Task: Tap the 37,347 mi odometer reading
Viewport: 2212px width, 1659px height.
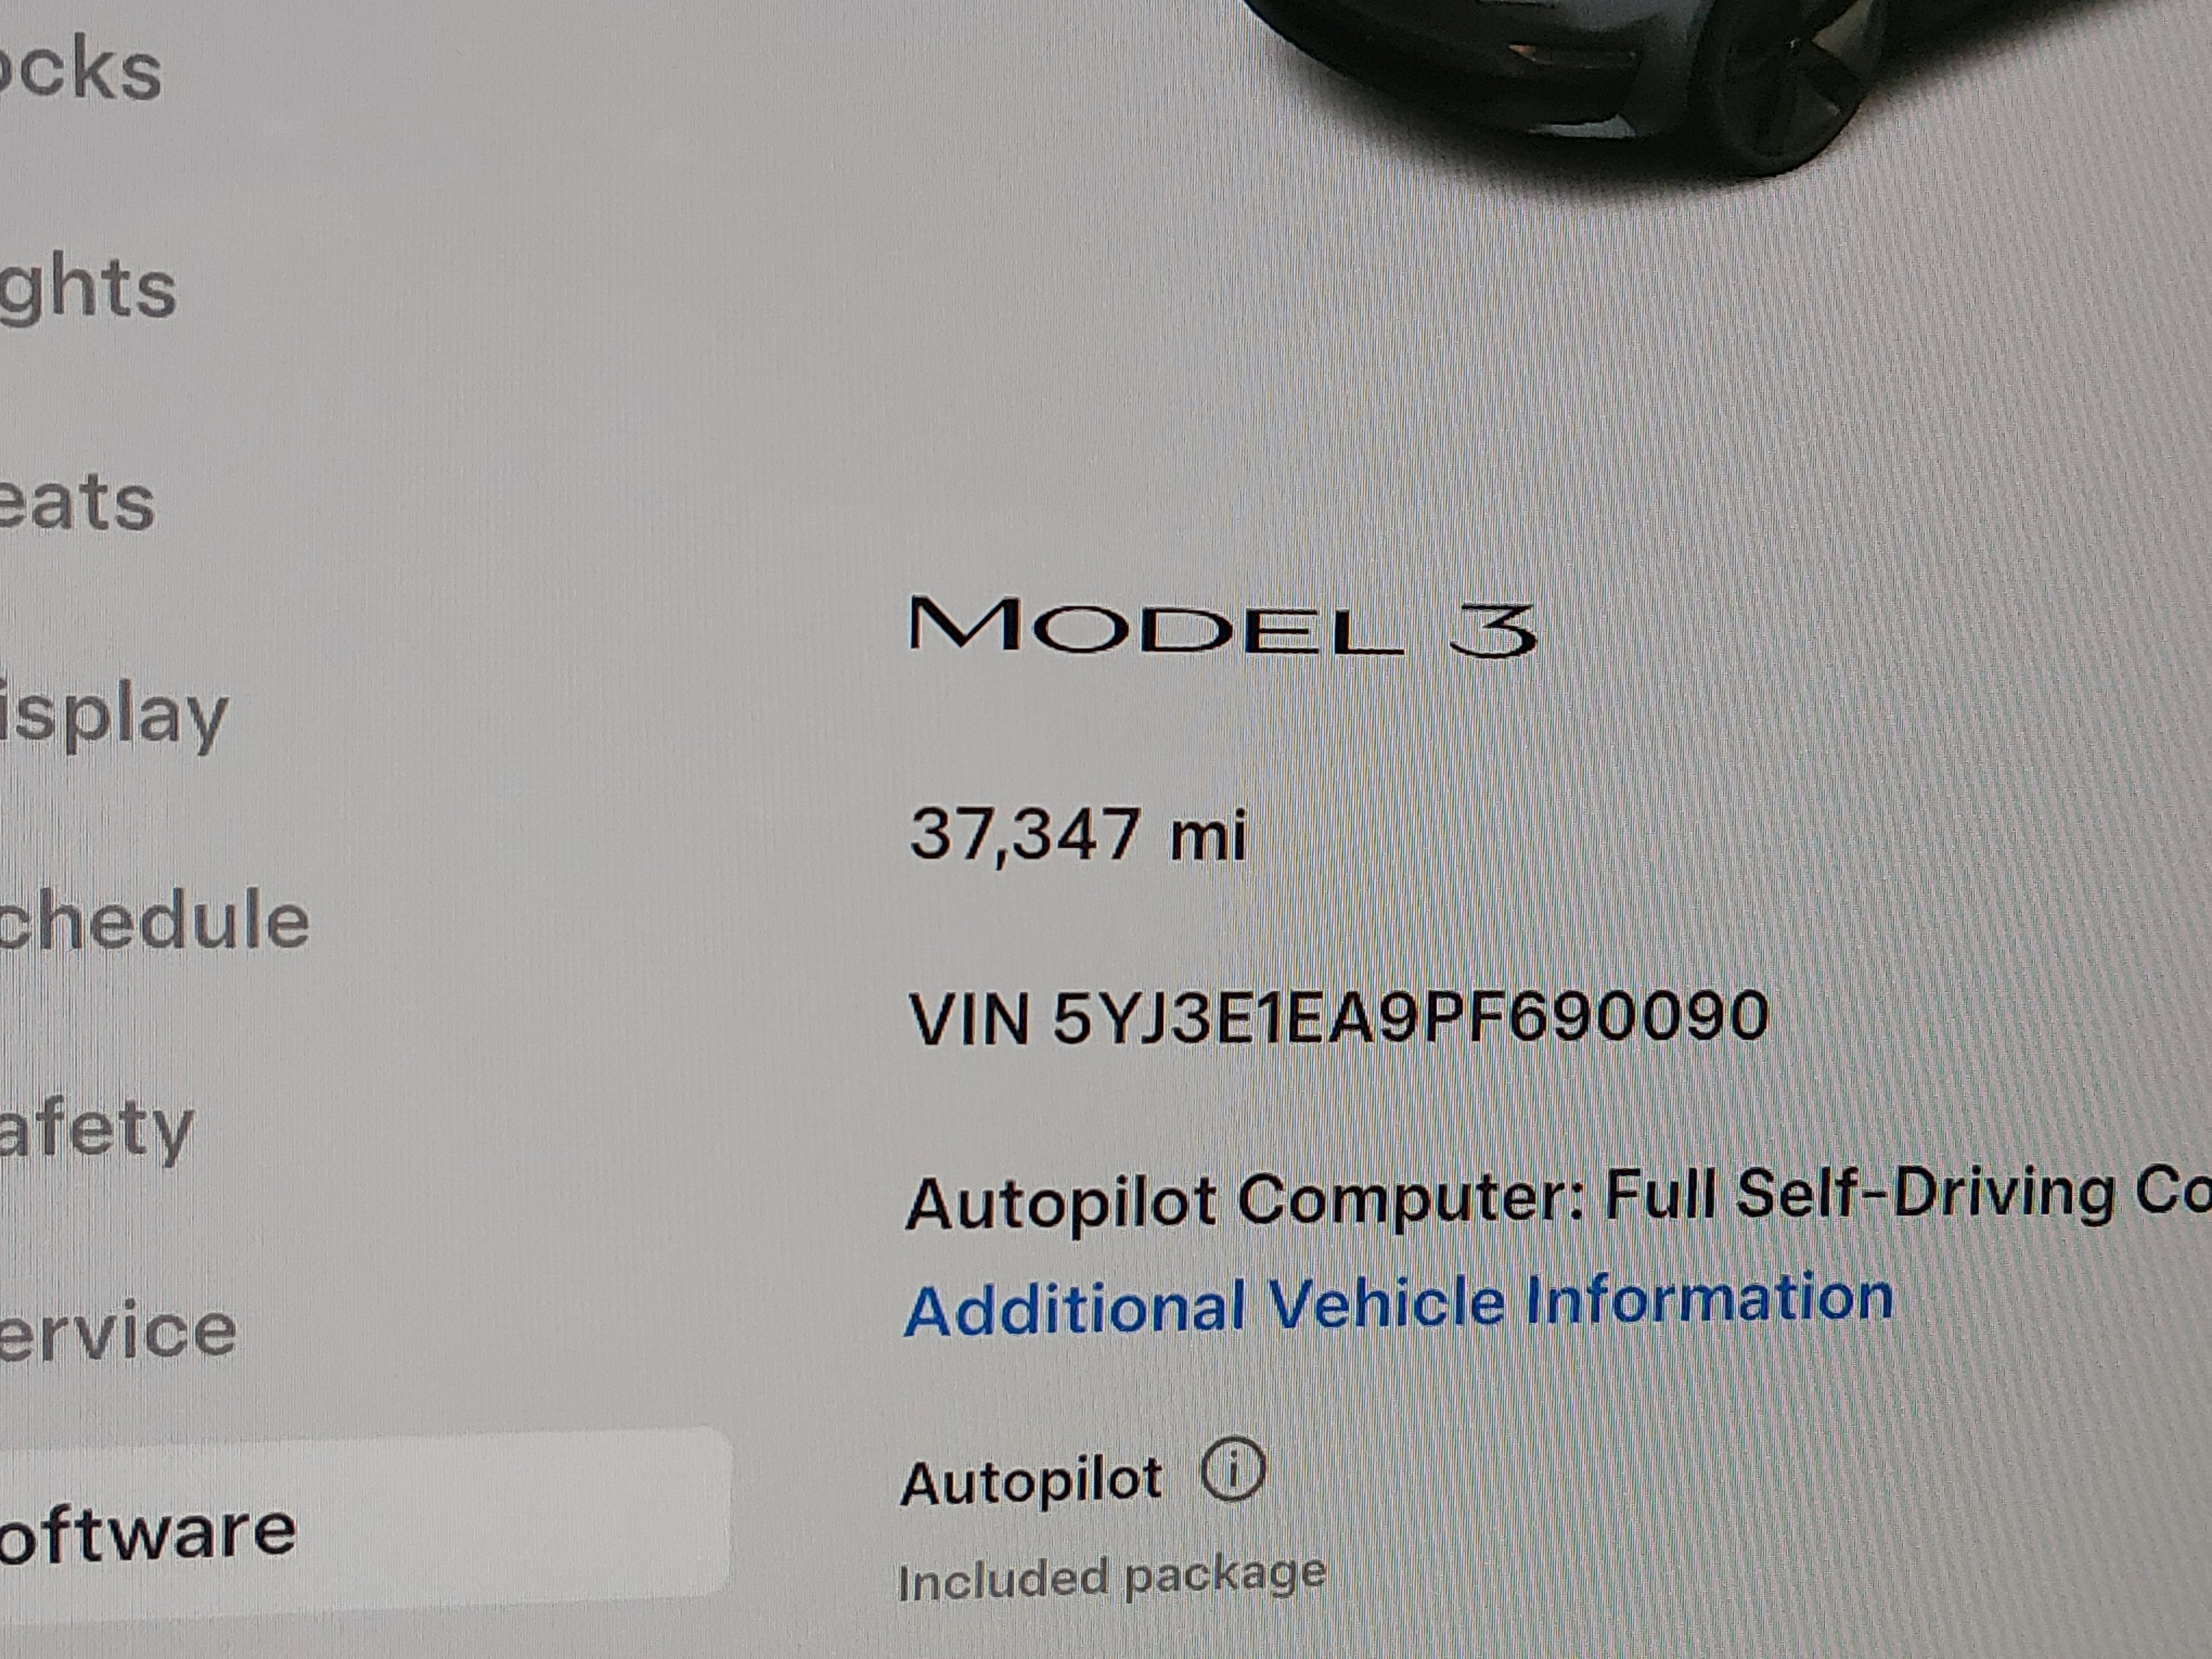Action: pyautogui.click(x=1078, y=833)
